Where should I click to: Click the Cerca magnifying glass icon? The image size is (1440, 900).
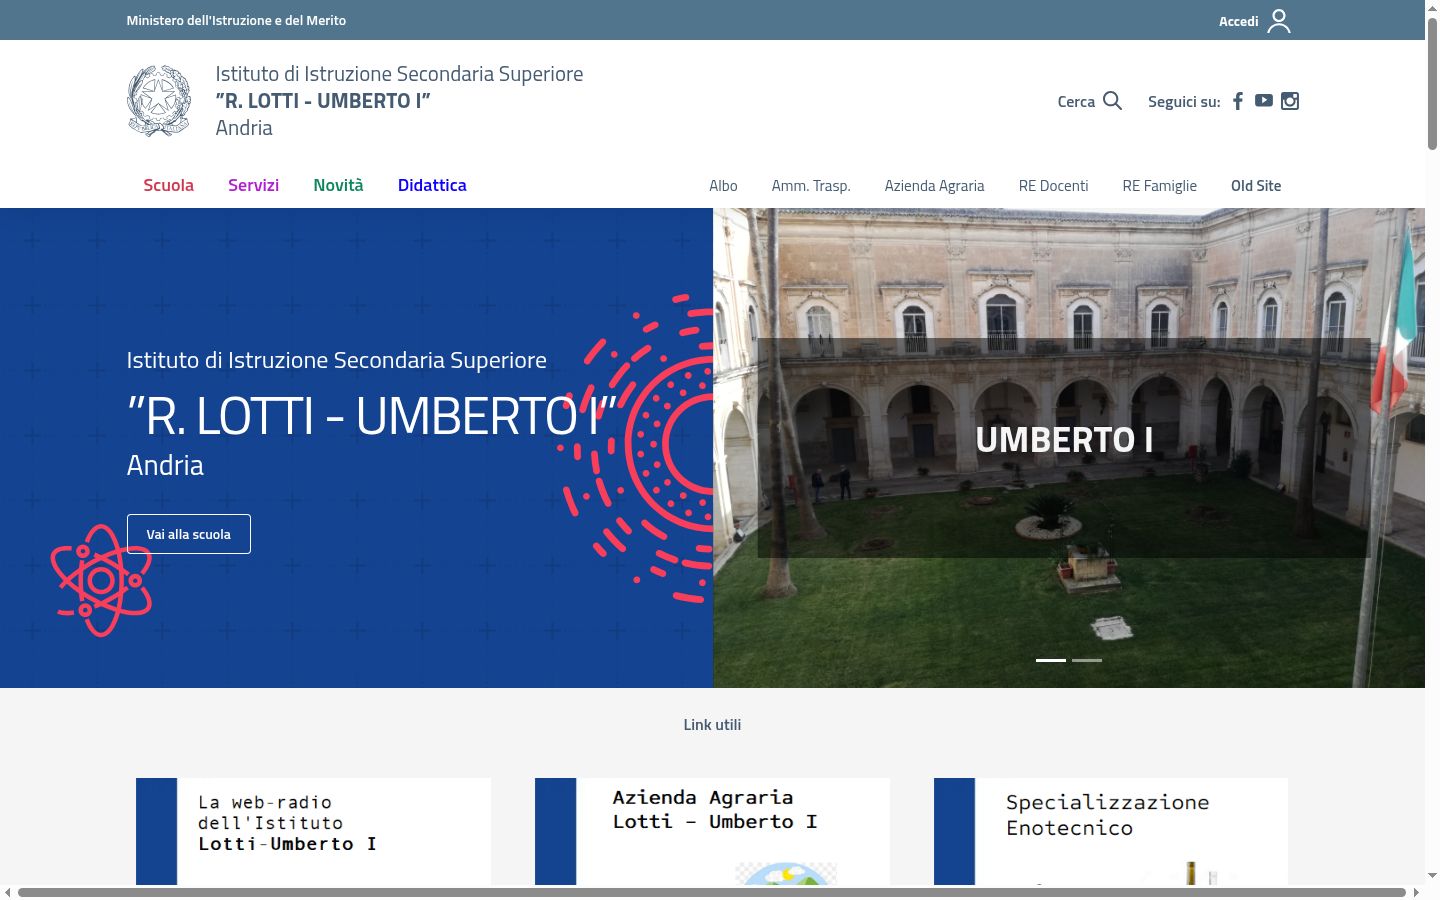[x=1112, y=101]
